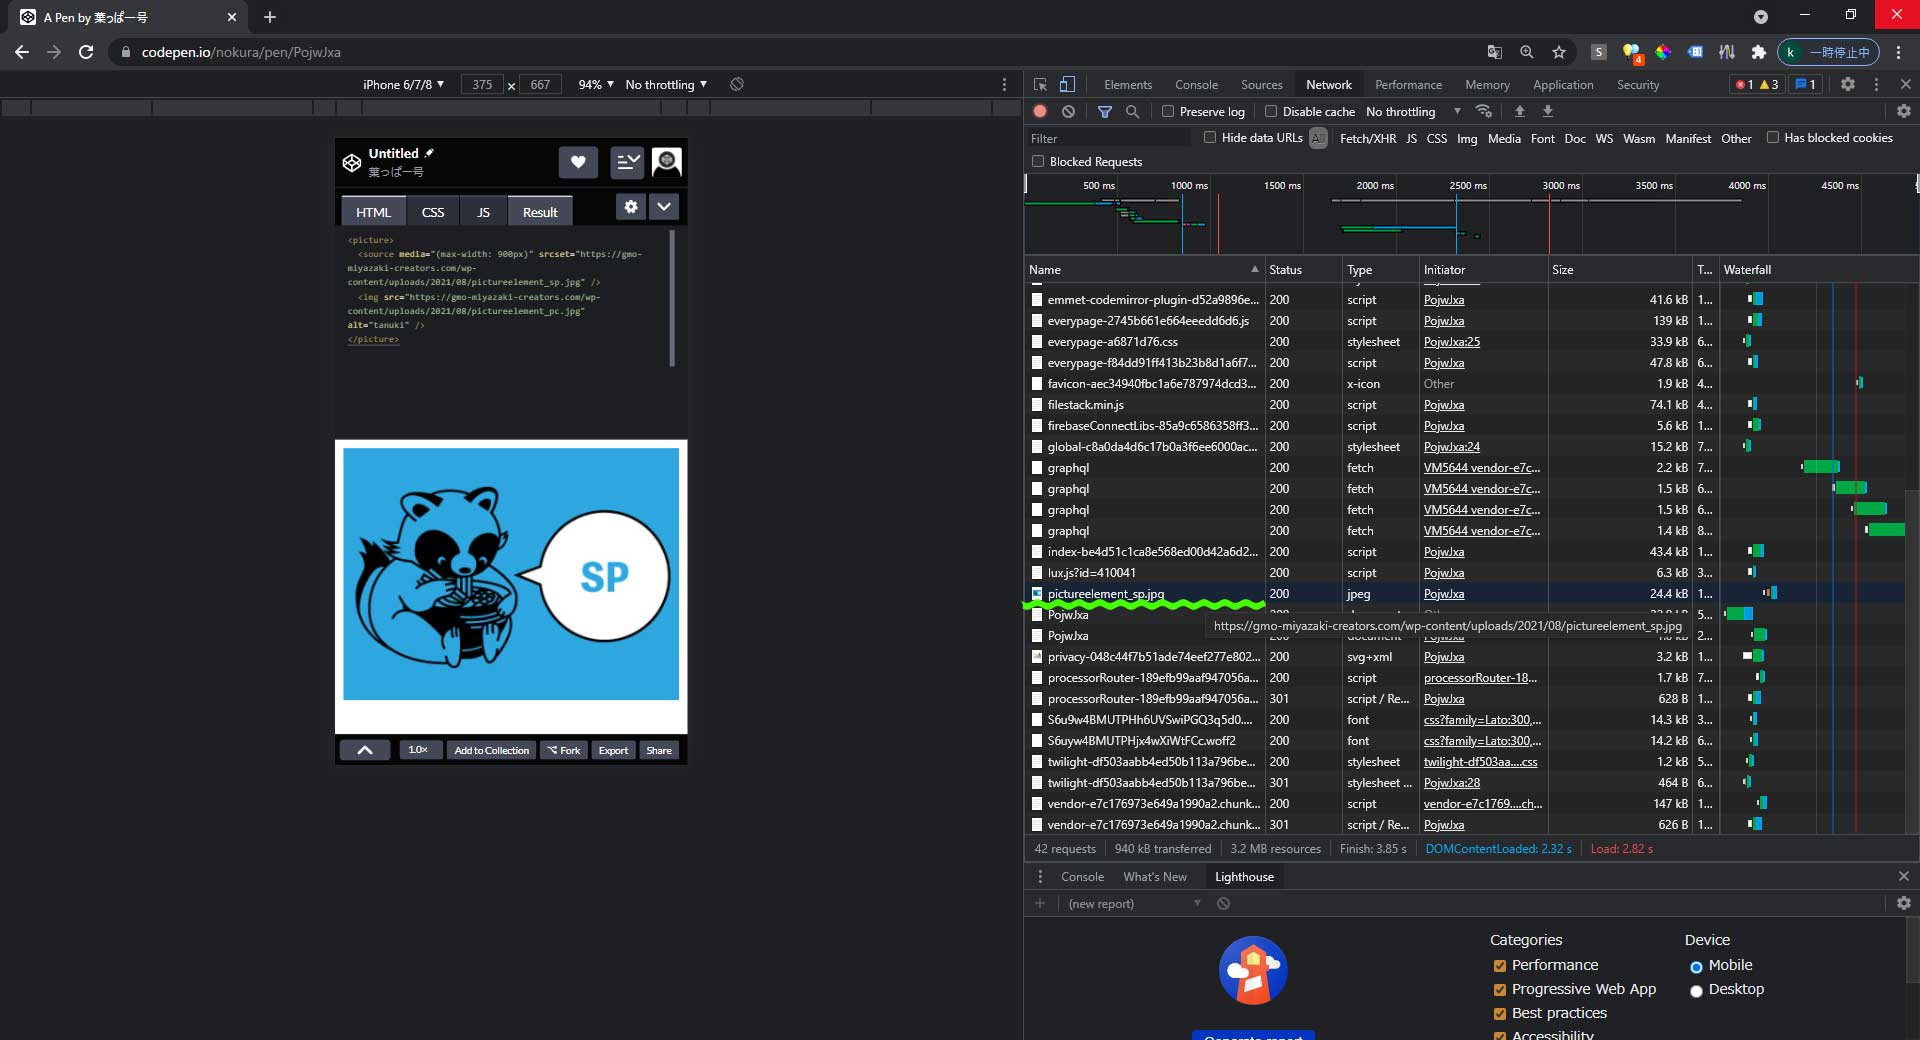Open the JS editor tab in CodePen

pos(483,212)
